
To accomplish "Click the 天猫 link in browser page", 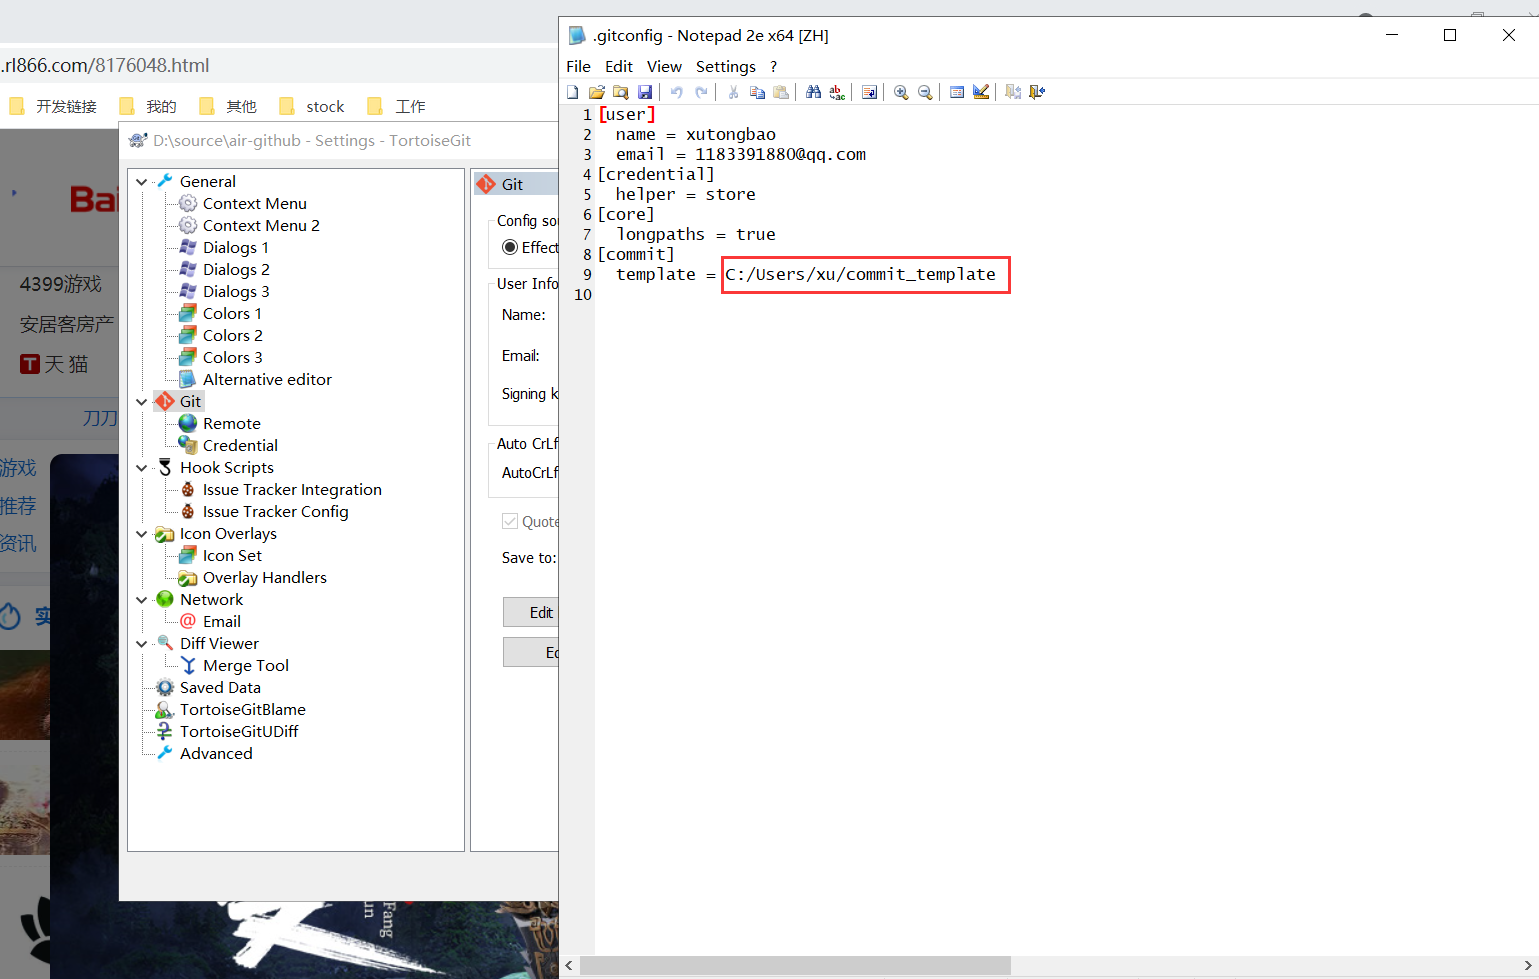I will [x=55, y=364].
